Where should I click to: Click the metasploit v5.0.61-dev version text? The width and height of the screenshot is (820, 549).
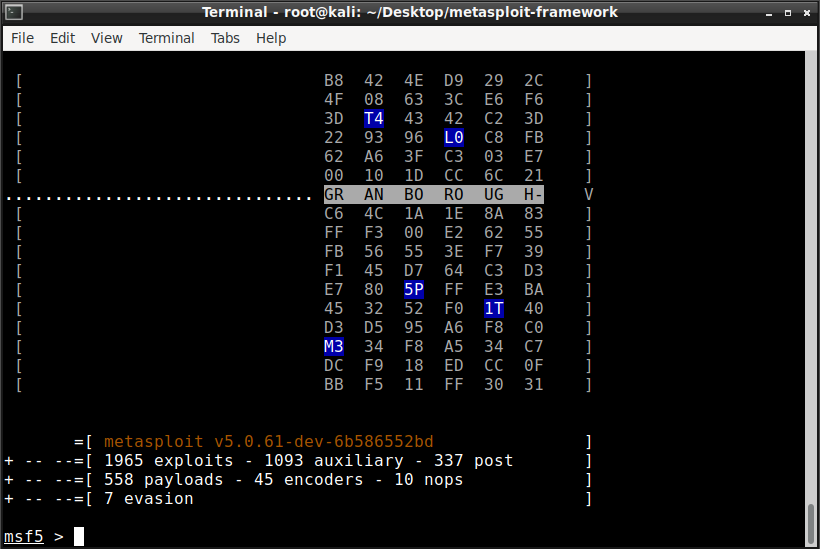pyautogui.click(x=268, y=442)
